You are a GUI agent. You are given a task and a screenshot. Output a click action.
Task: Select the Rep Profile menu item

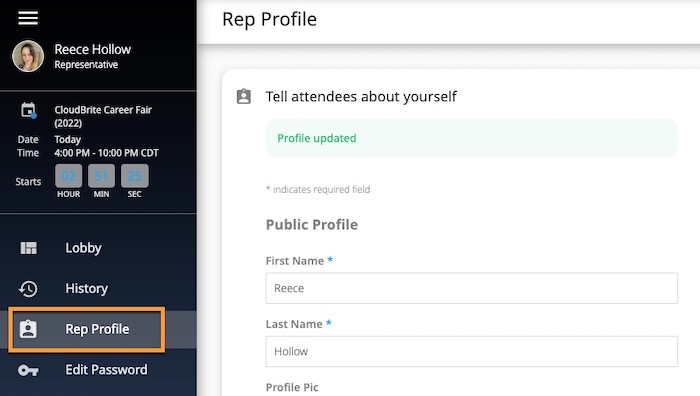[87, 329]
